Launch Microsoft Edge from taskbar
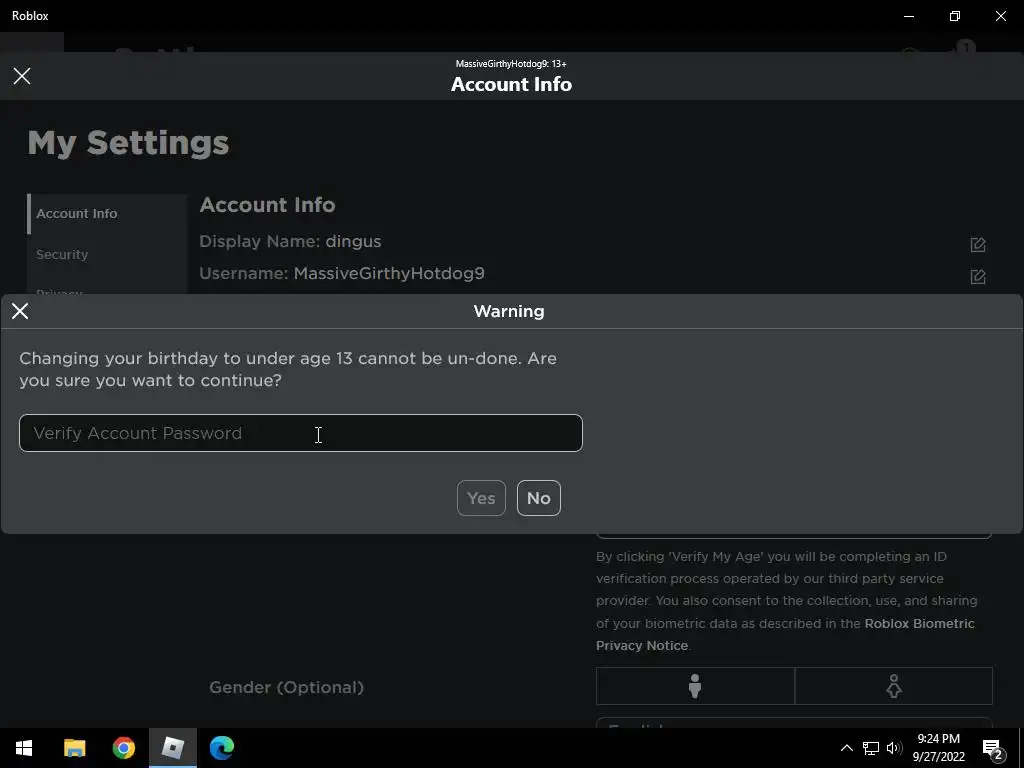The width and height of the screenshot is (1024, 768). tap(221, 748)
